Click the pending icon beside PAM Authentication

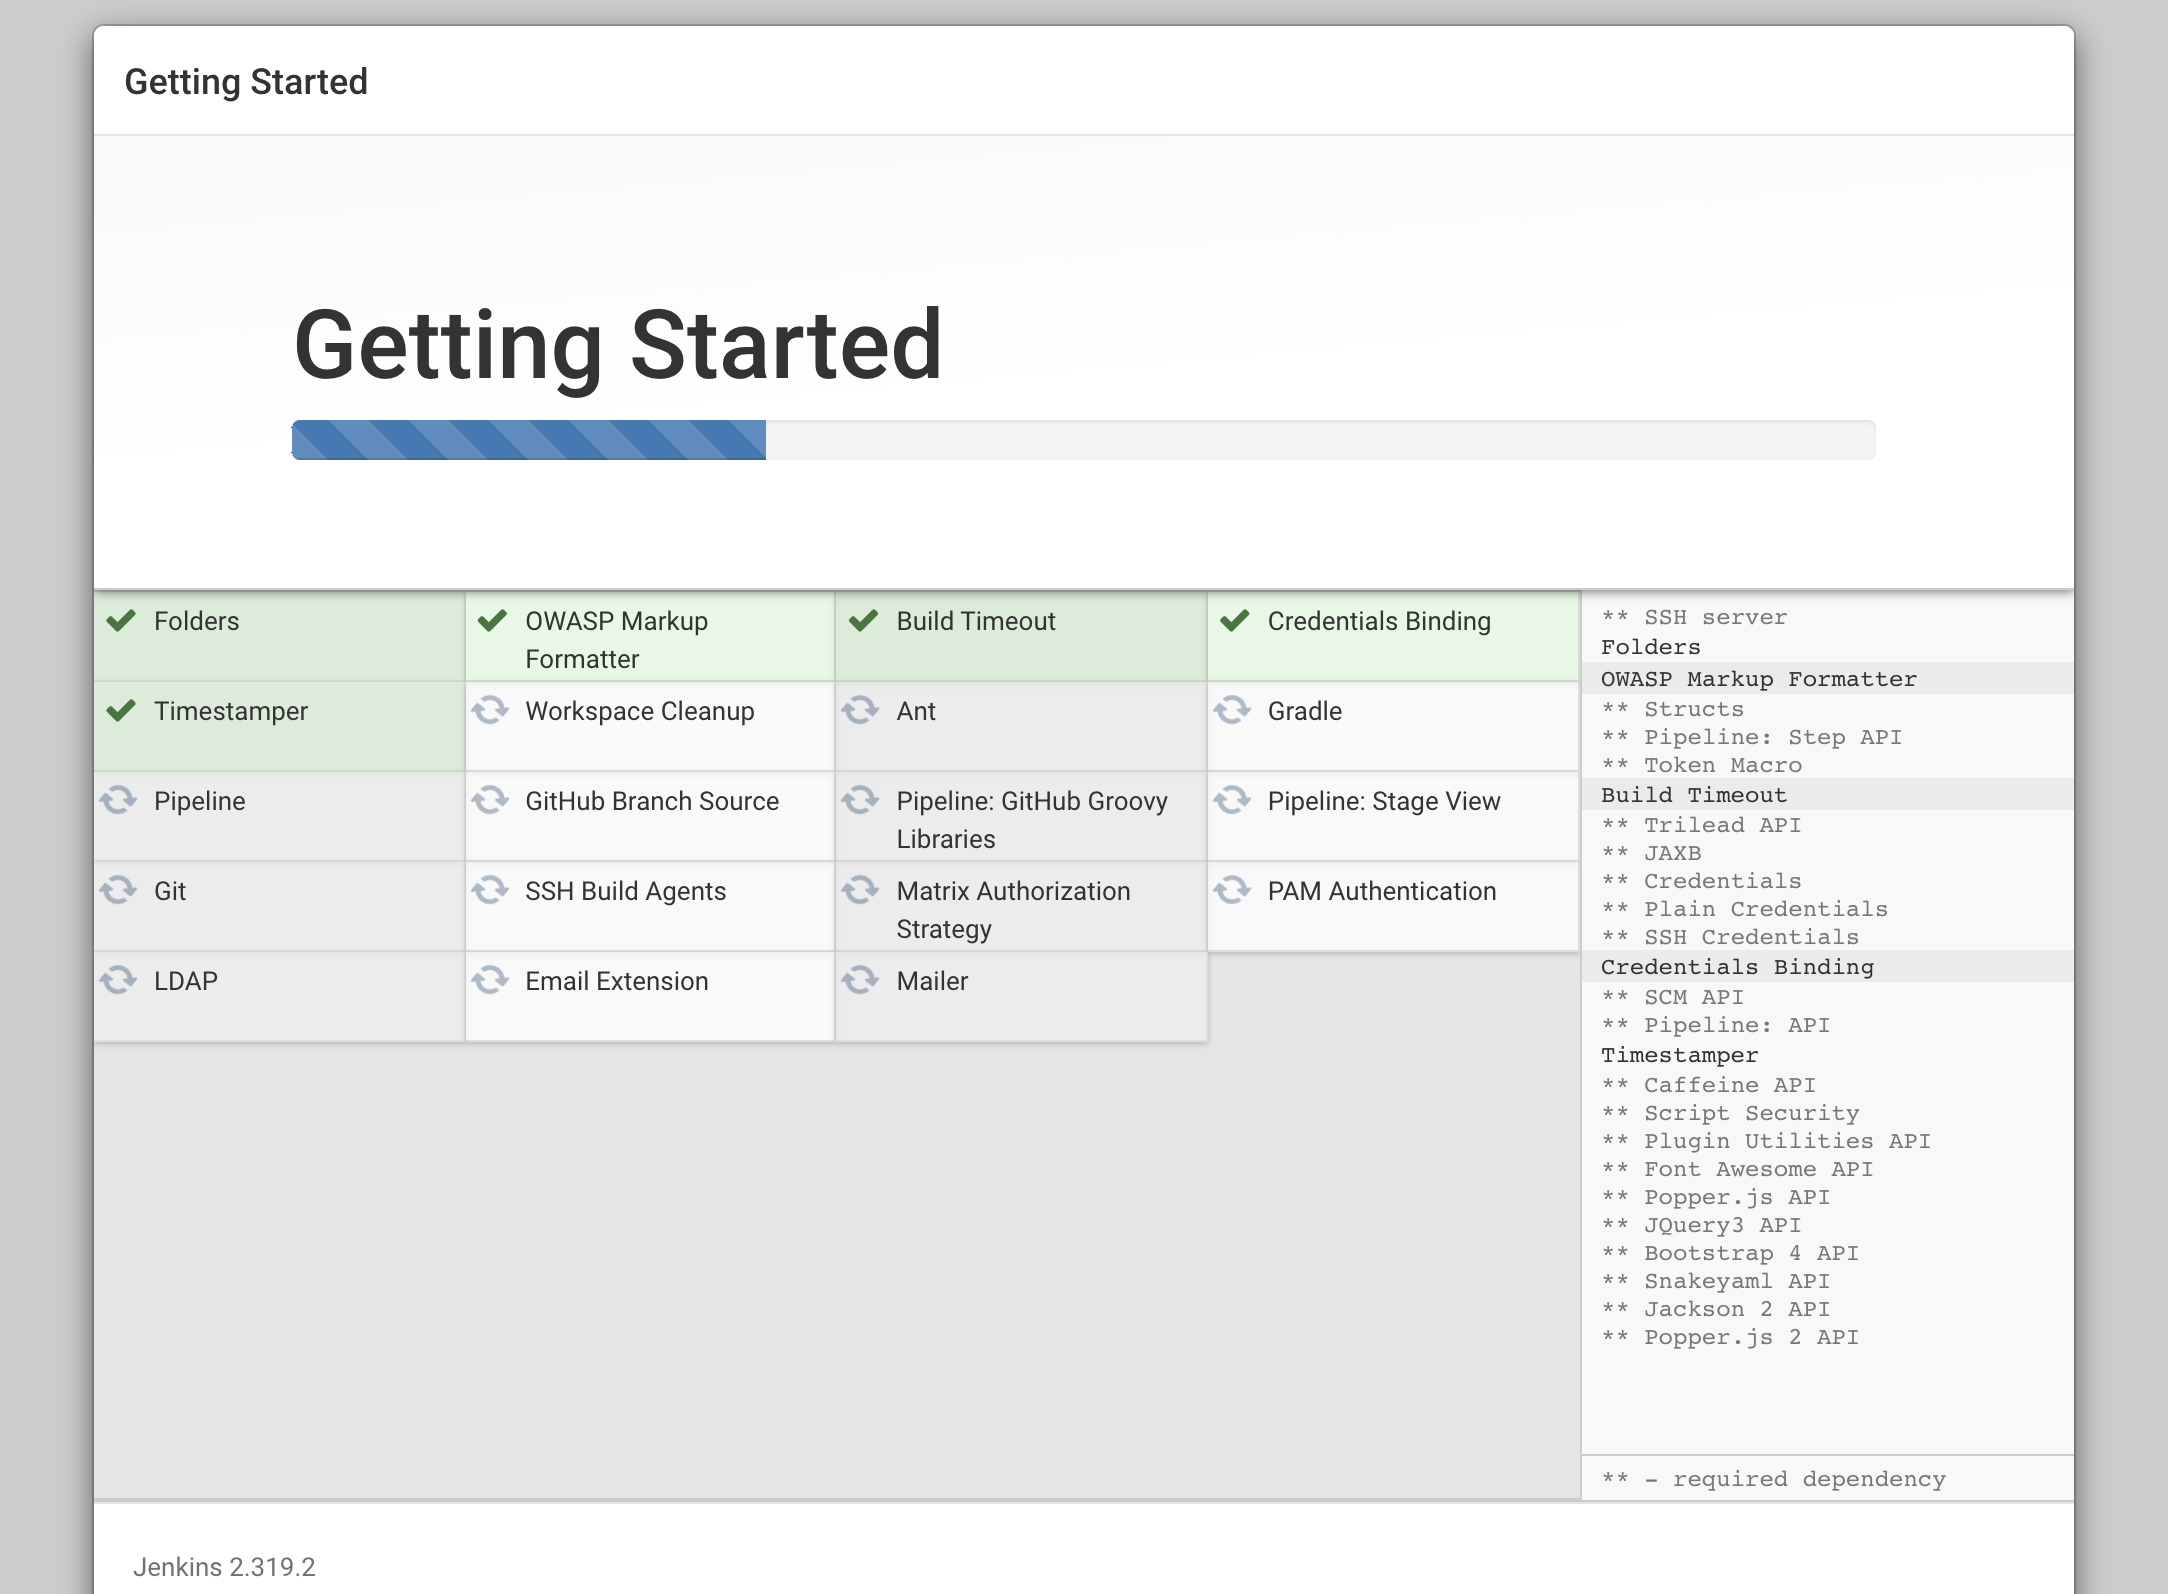click(x=1232, y=890)
